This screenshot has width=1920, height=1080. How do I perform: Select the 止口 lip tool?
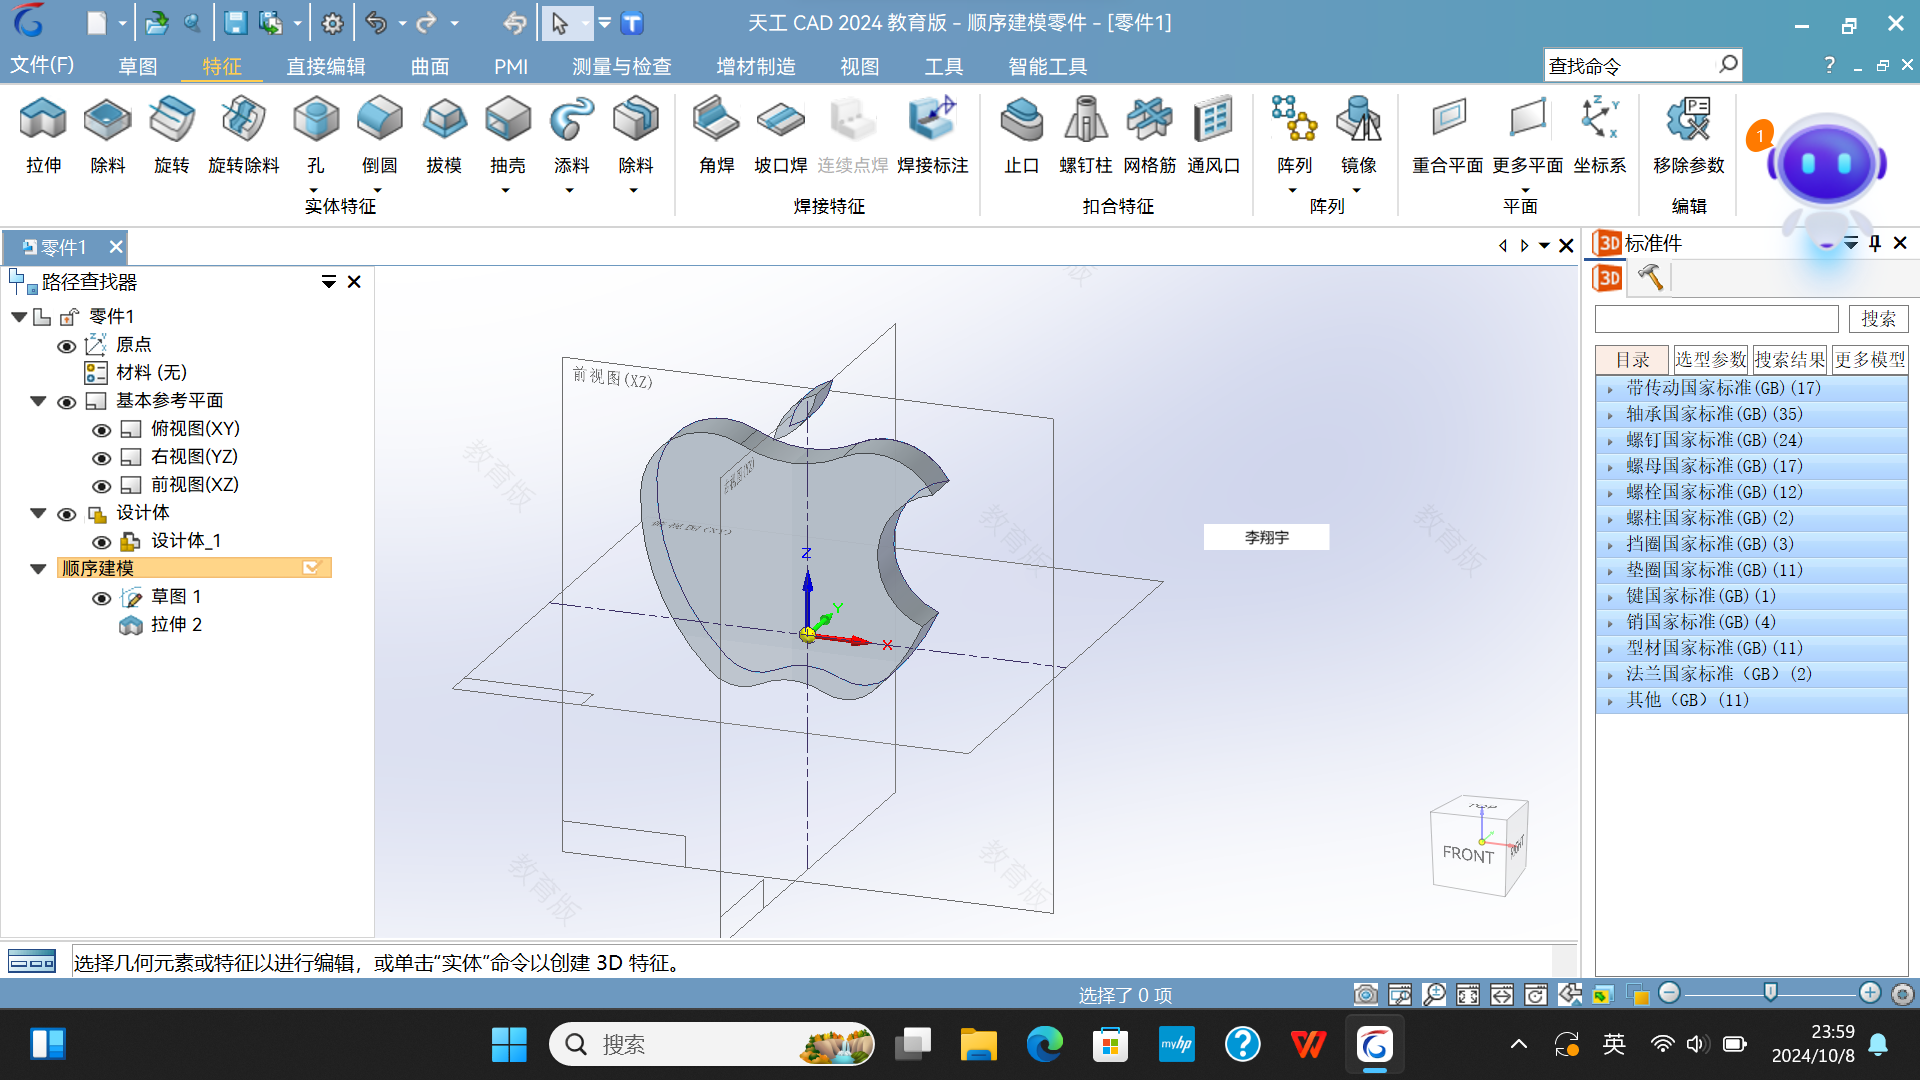click(1022, 134)
